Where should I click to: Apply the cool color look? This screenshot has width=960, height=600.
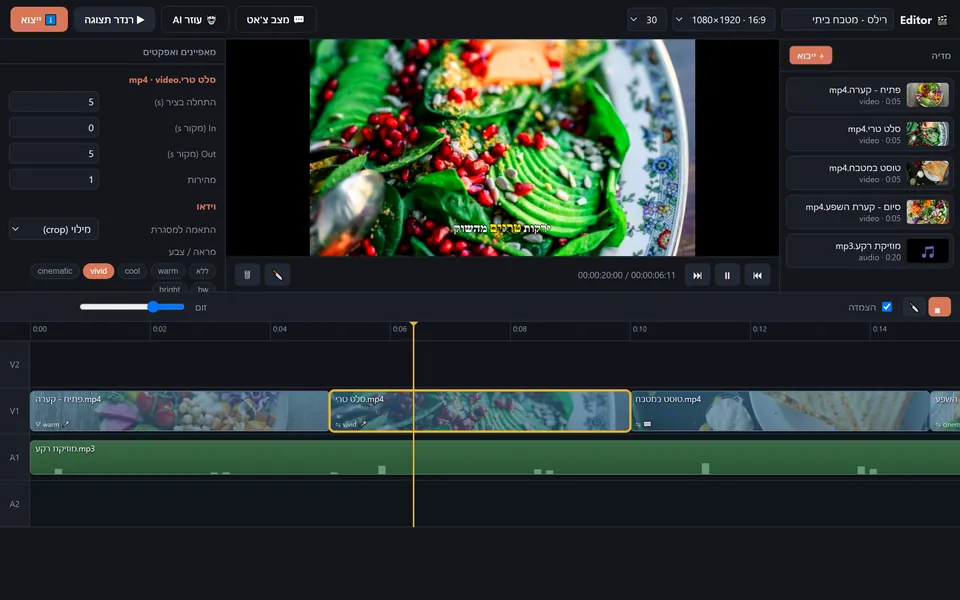click(132, 271)
